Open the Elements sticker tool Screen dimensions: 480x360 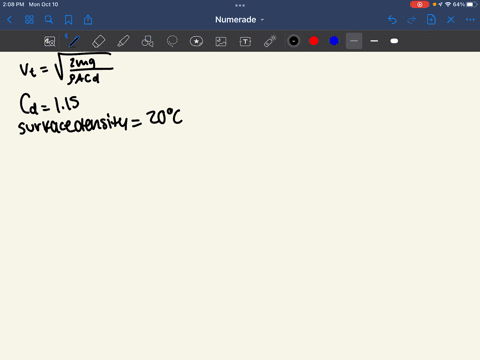pos(196,41)
